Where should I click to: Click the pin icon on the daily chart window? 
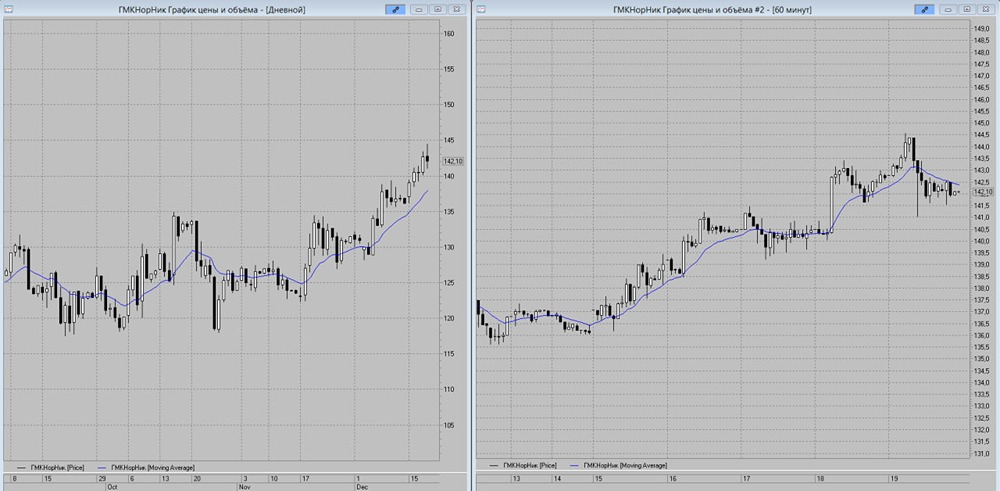click(x=395, y=10)
